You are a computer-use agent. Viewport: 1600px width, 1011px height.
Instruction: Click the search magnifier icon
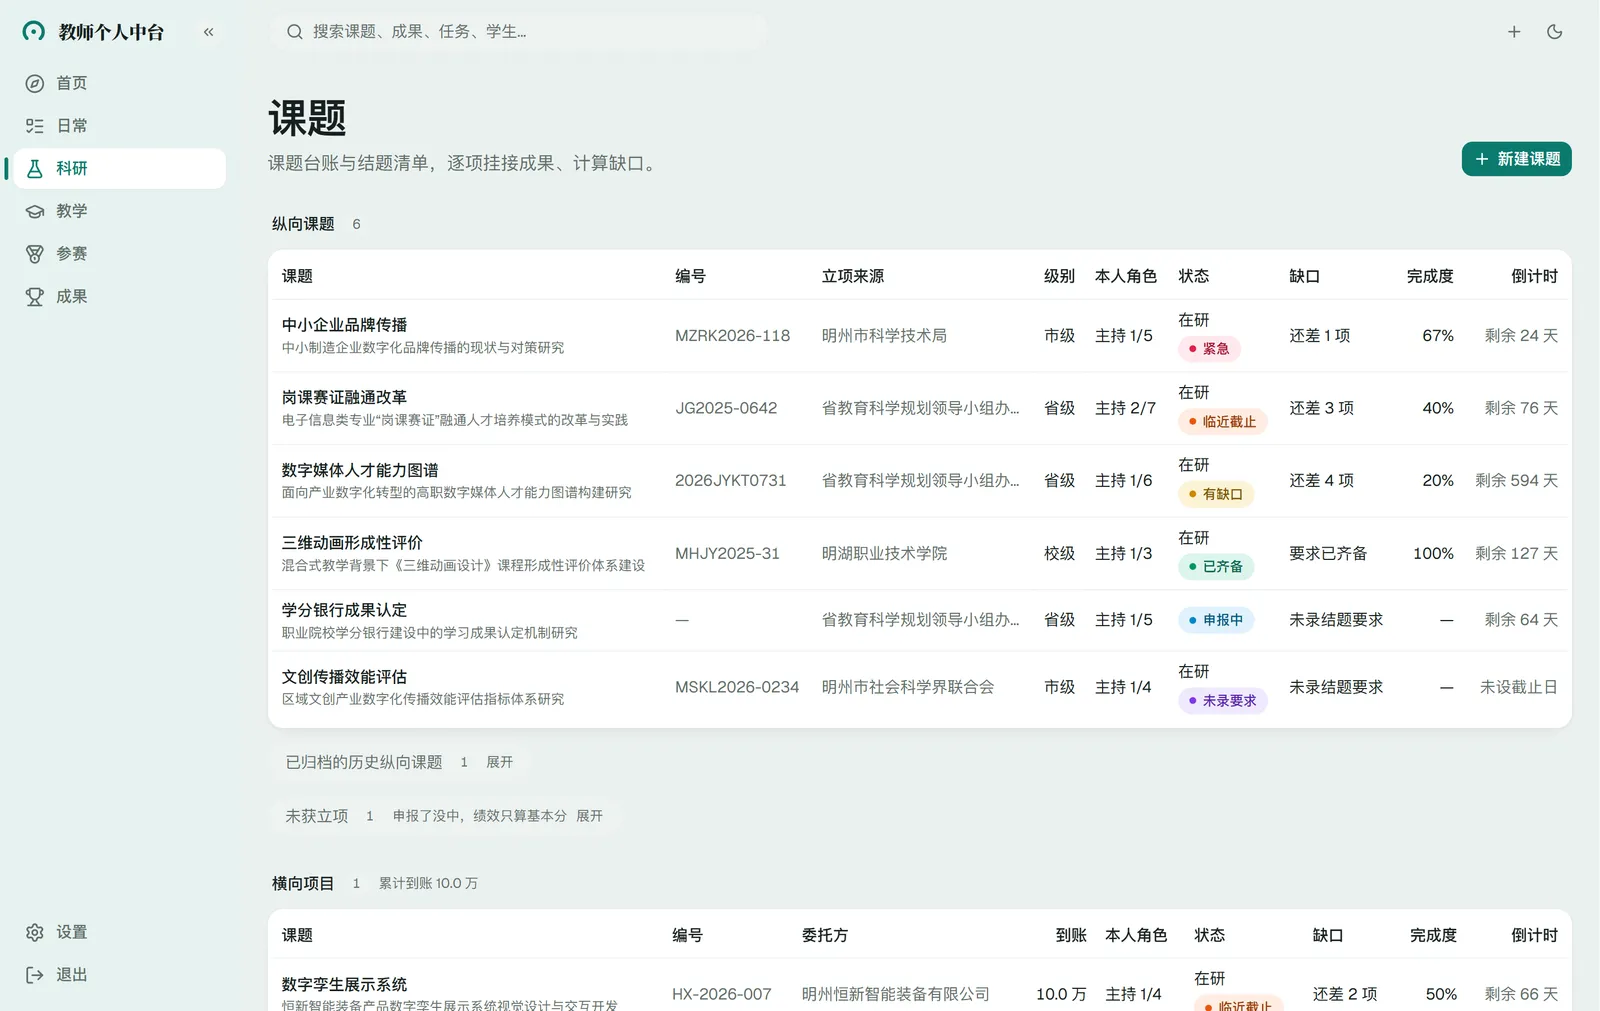click(x=294, y=32)
